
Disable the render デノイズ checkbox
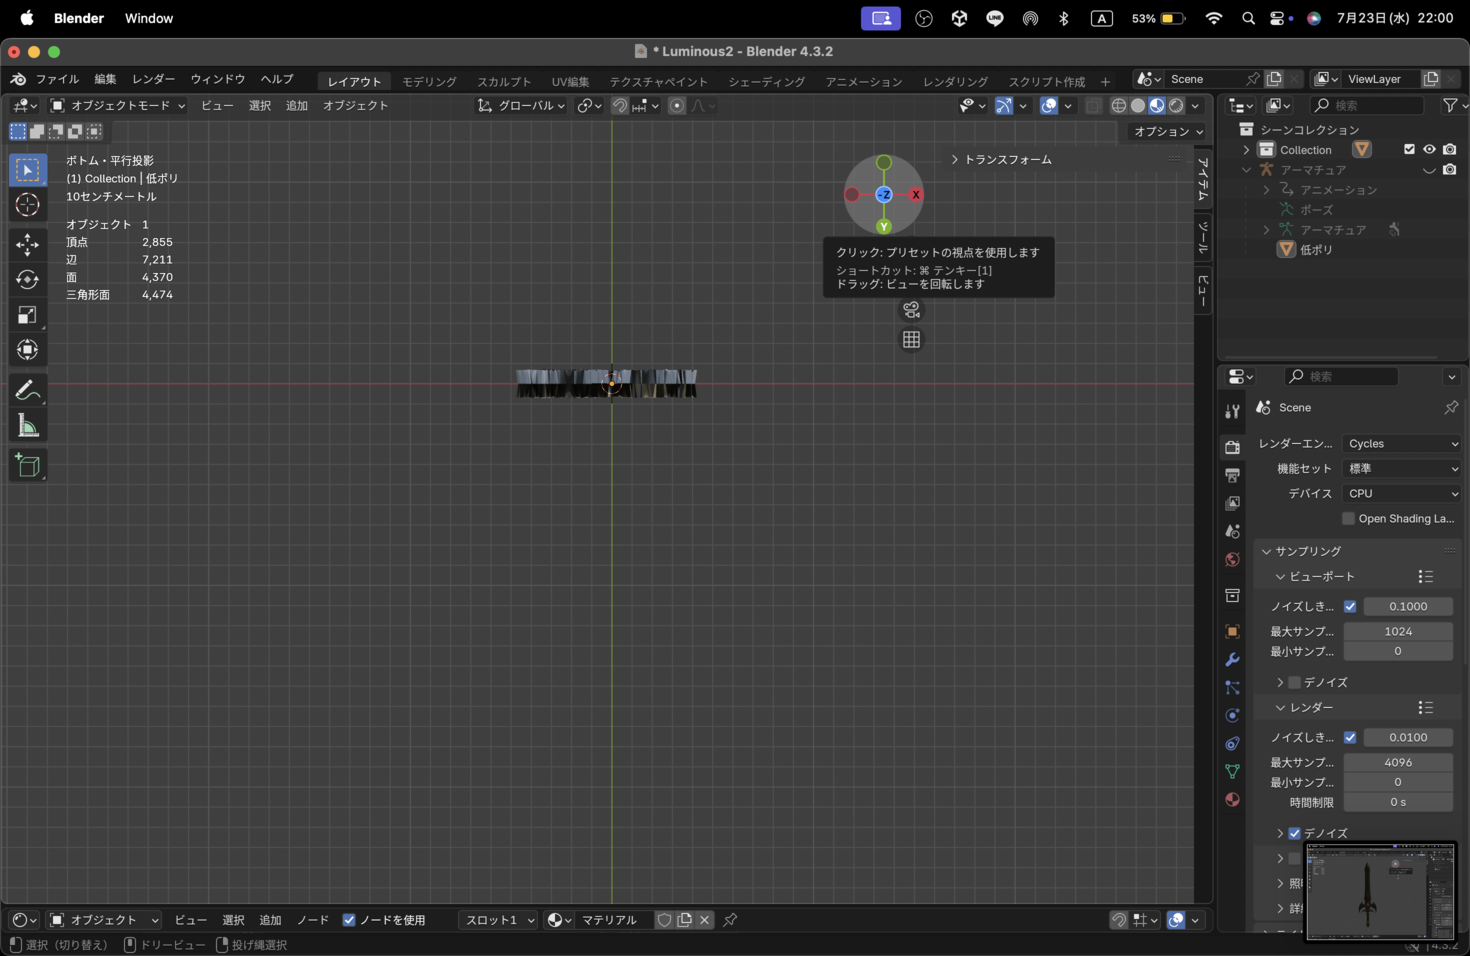[x=1295, y=833]
